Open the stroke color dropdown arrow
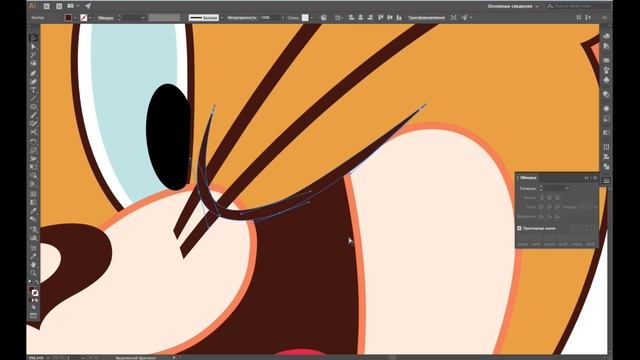640x360 pixels. (x=90, y=18)
